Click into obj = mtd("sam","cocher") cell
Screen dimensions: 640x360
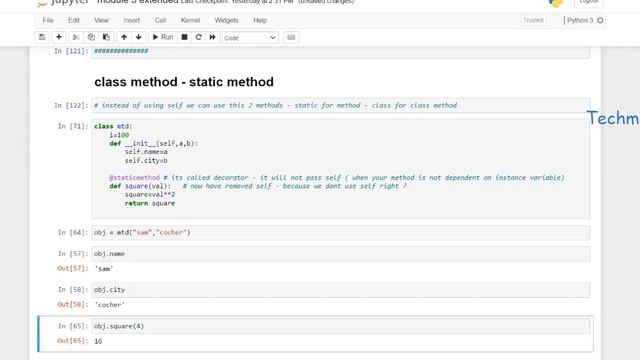(340, 233)
